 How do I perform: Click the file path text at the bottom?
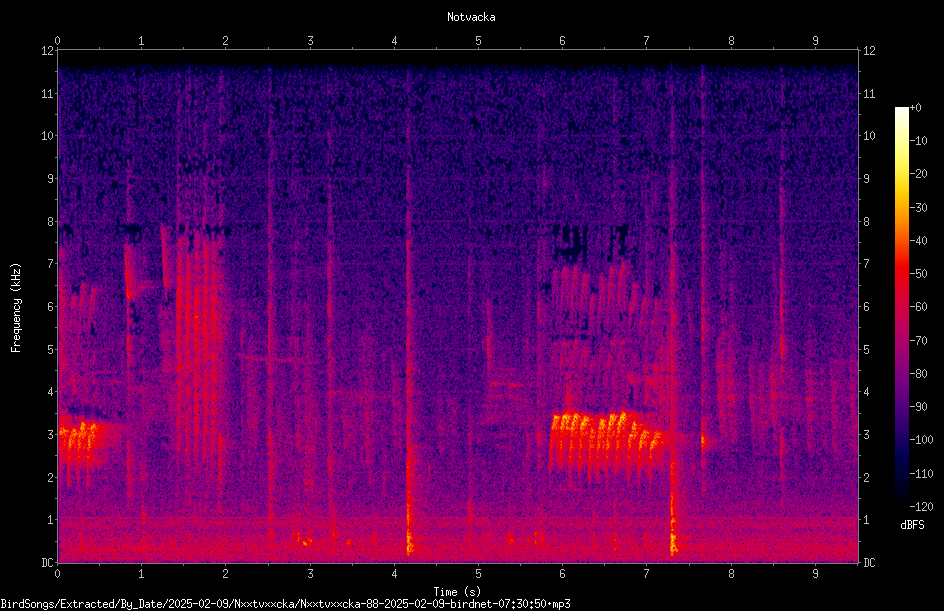click(285, 604)
